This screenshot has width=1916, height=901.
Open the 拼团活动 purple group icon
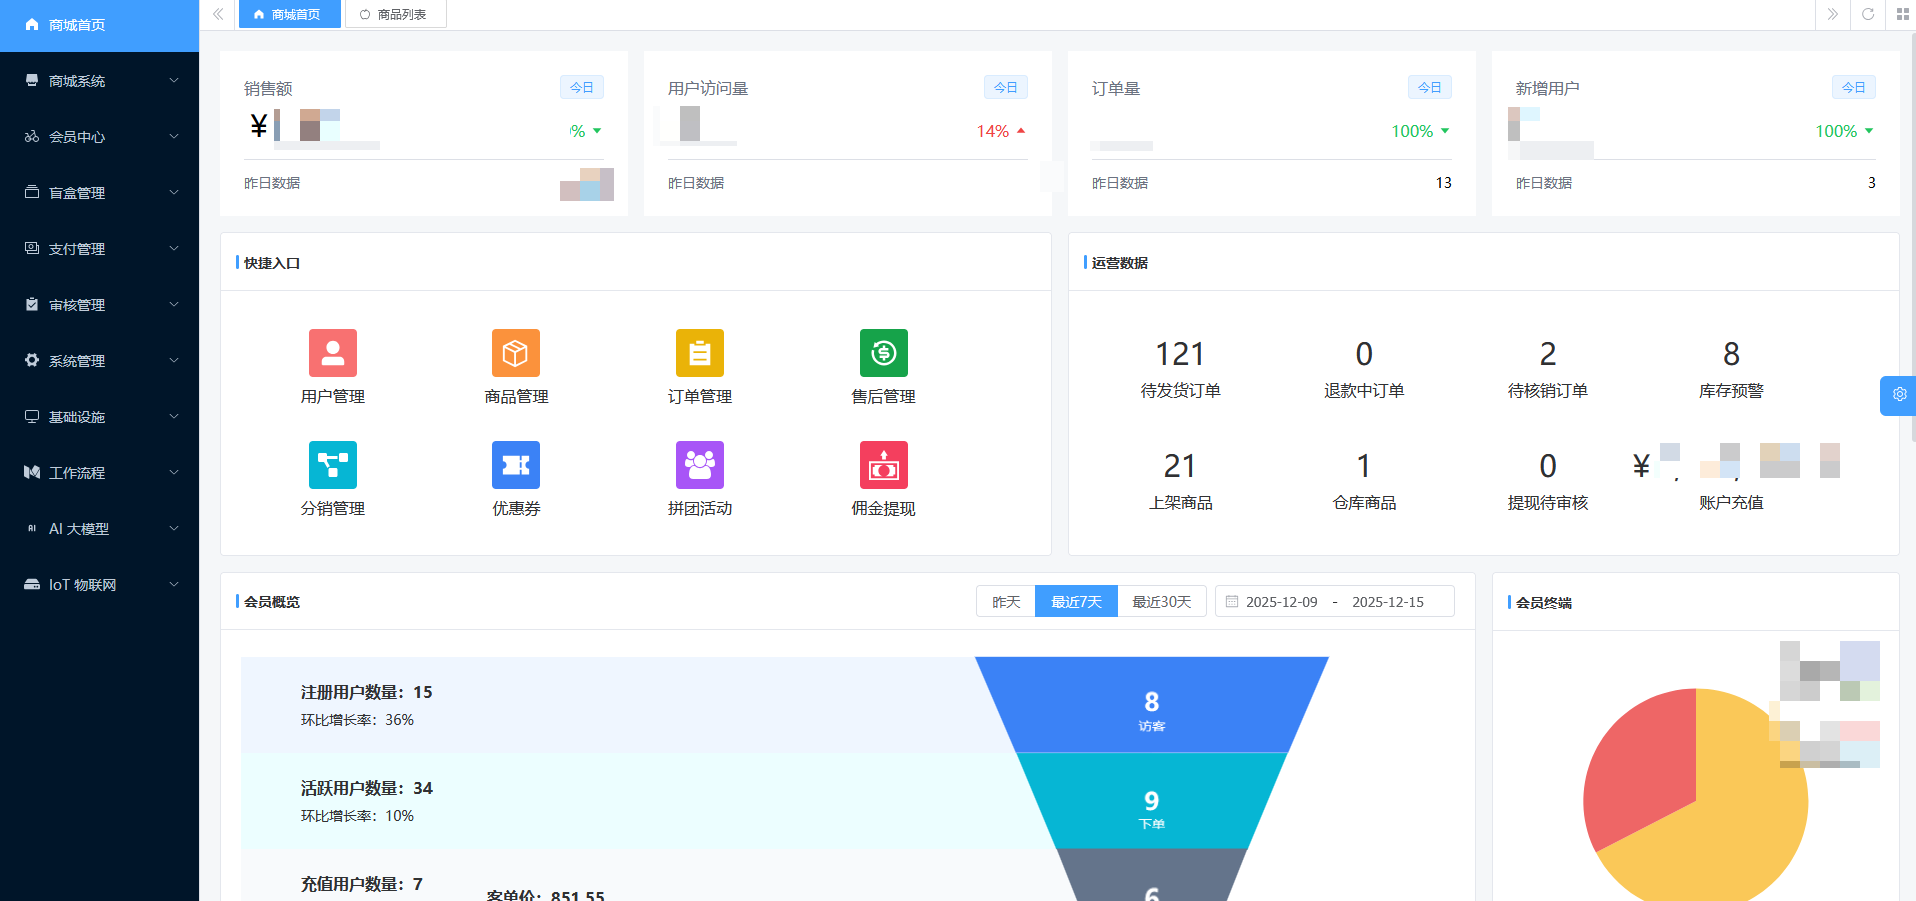click(x=699, y=465)
